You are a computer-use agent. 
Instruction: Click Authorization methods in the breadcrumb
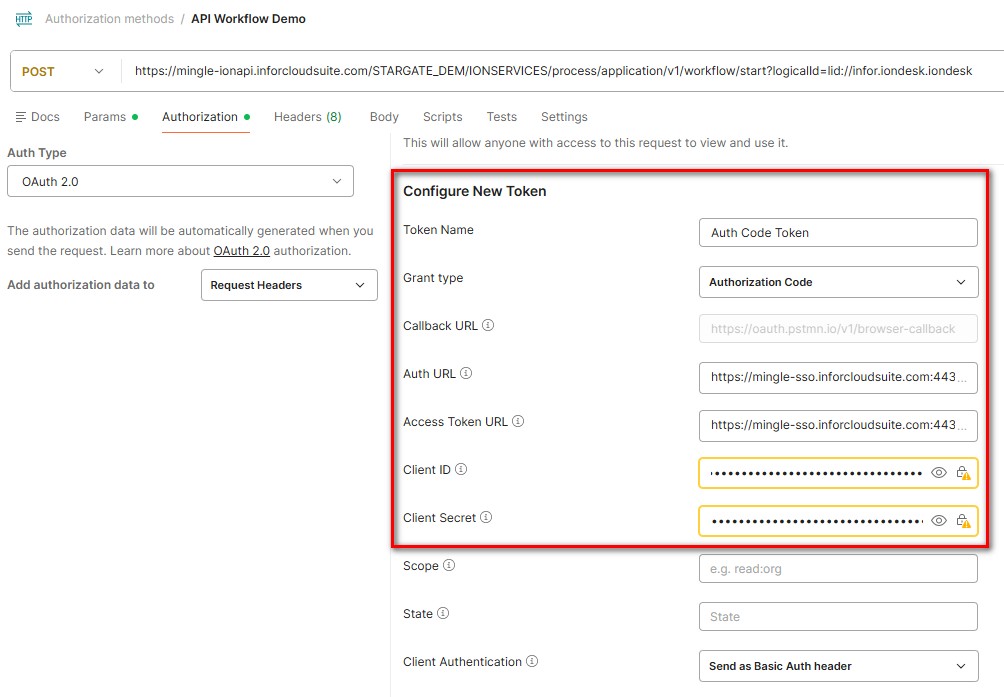tap(109, 19)
